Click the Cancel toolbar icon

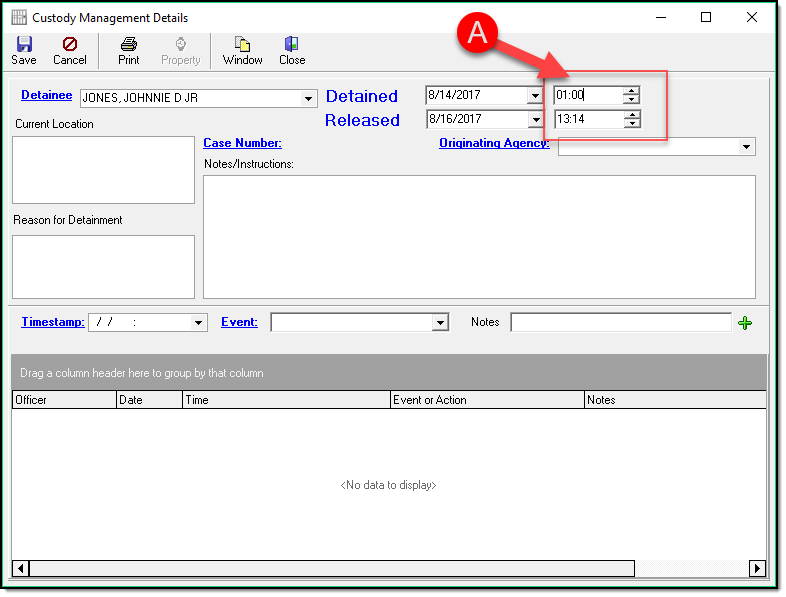pyautogui.click(x=70, y=45)
